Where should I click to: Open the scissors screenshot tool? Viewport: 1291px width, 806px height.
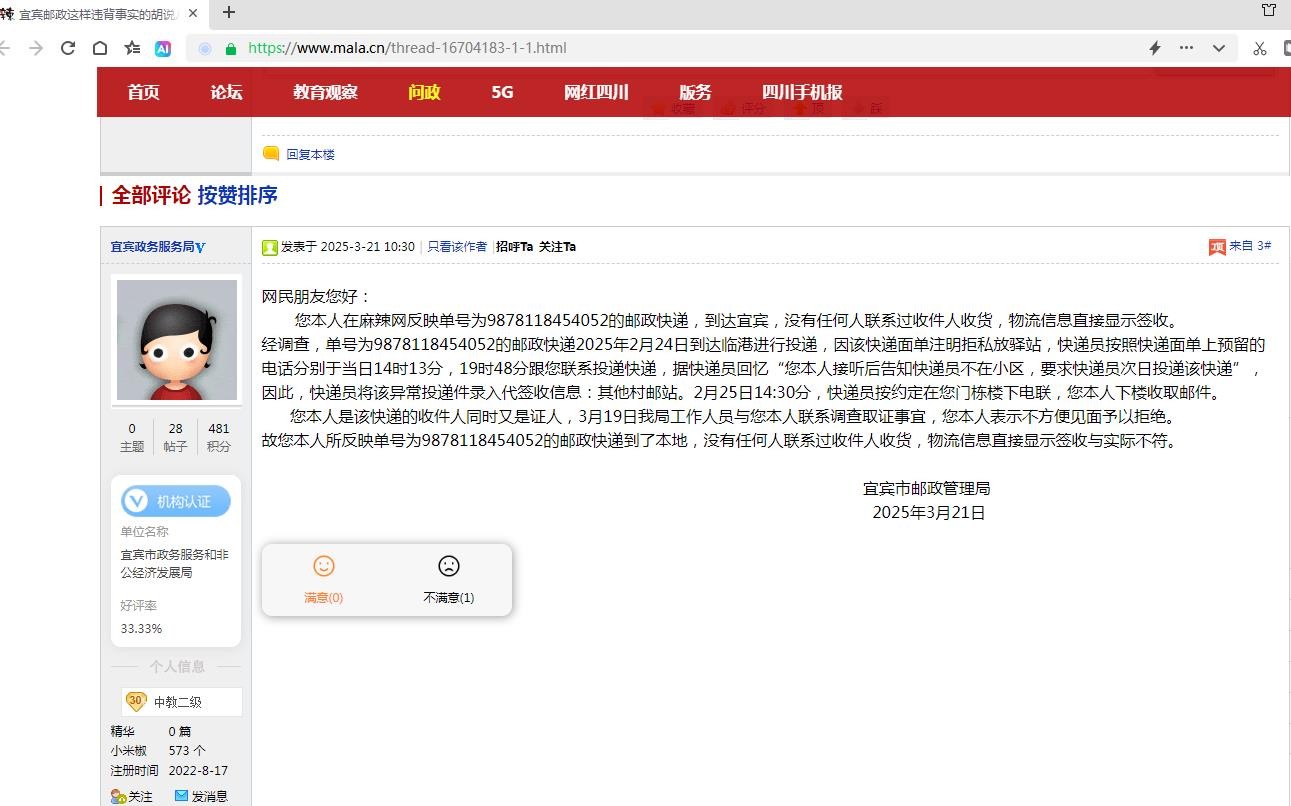(x=1259, y=48)
